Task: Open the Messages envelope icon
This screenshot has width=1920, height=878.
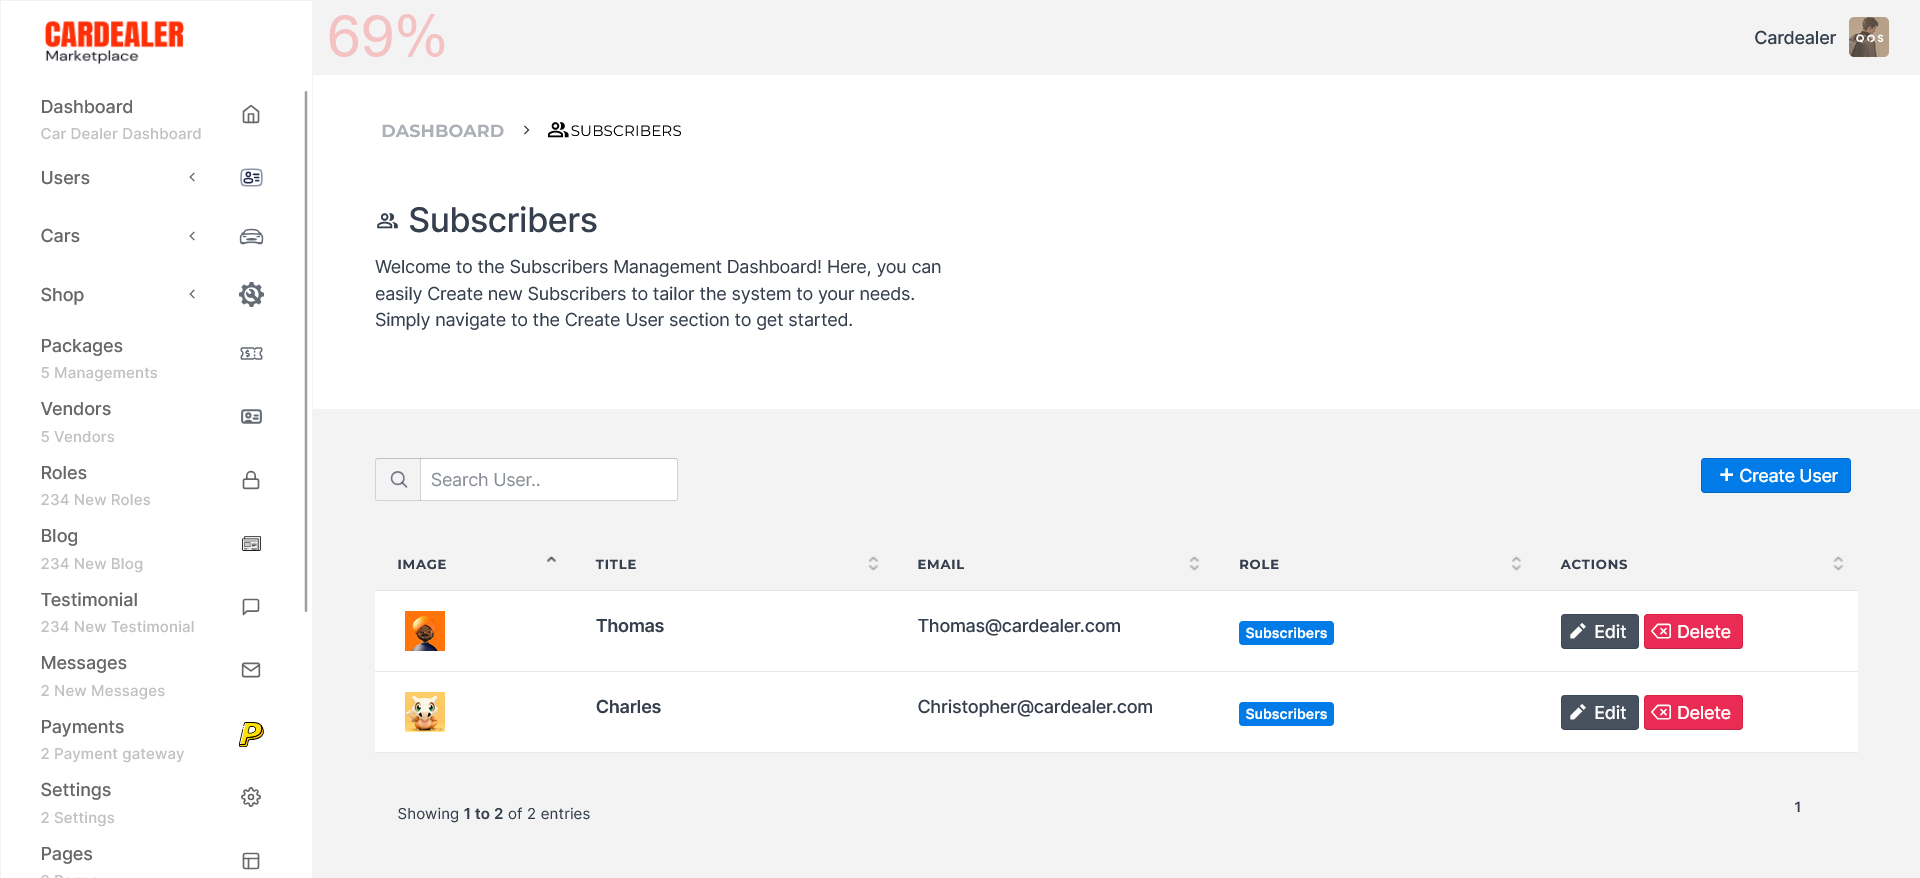Action: coord(250,670)
